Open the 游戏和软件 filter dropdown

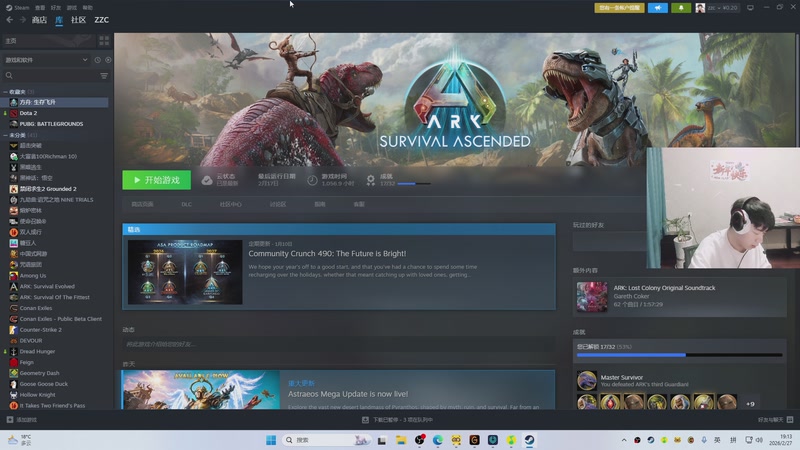46,60
